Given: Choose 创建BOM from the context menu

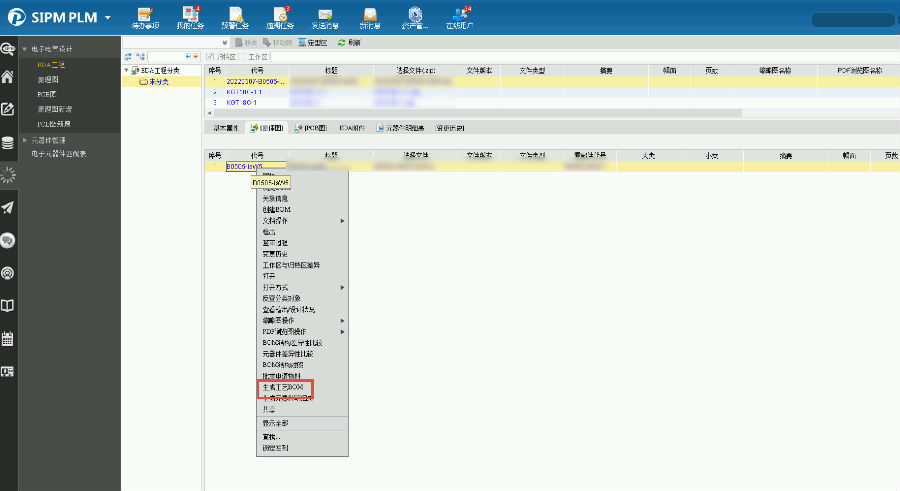Looking at the screenshot, I should coord(274,209).
